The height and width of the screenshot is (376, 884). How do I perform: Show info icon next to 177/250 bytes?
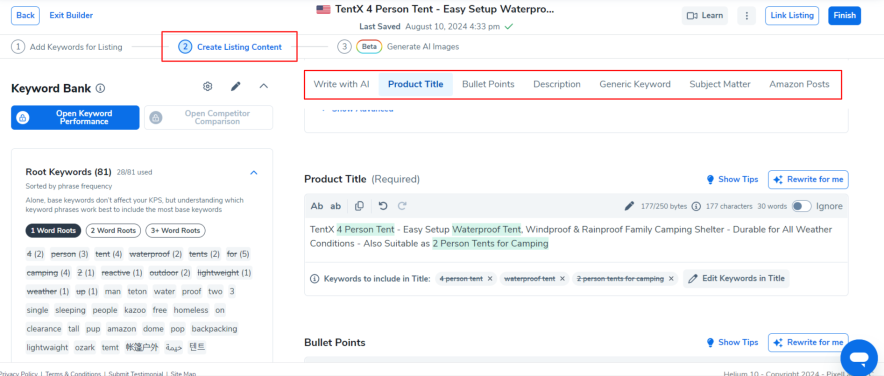point(696,206)
